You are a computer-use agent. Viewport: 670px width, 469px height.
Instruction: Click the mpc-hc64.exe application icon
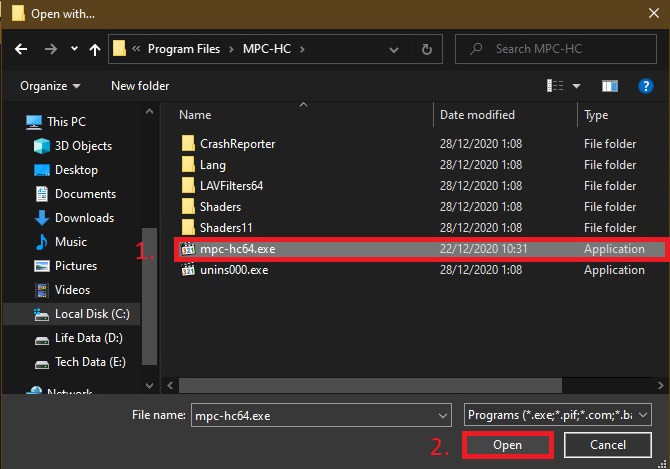click(x=188, y=249)
